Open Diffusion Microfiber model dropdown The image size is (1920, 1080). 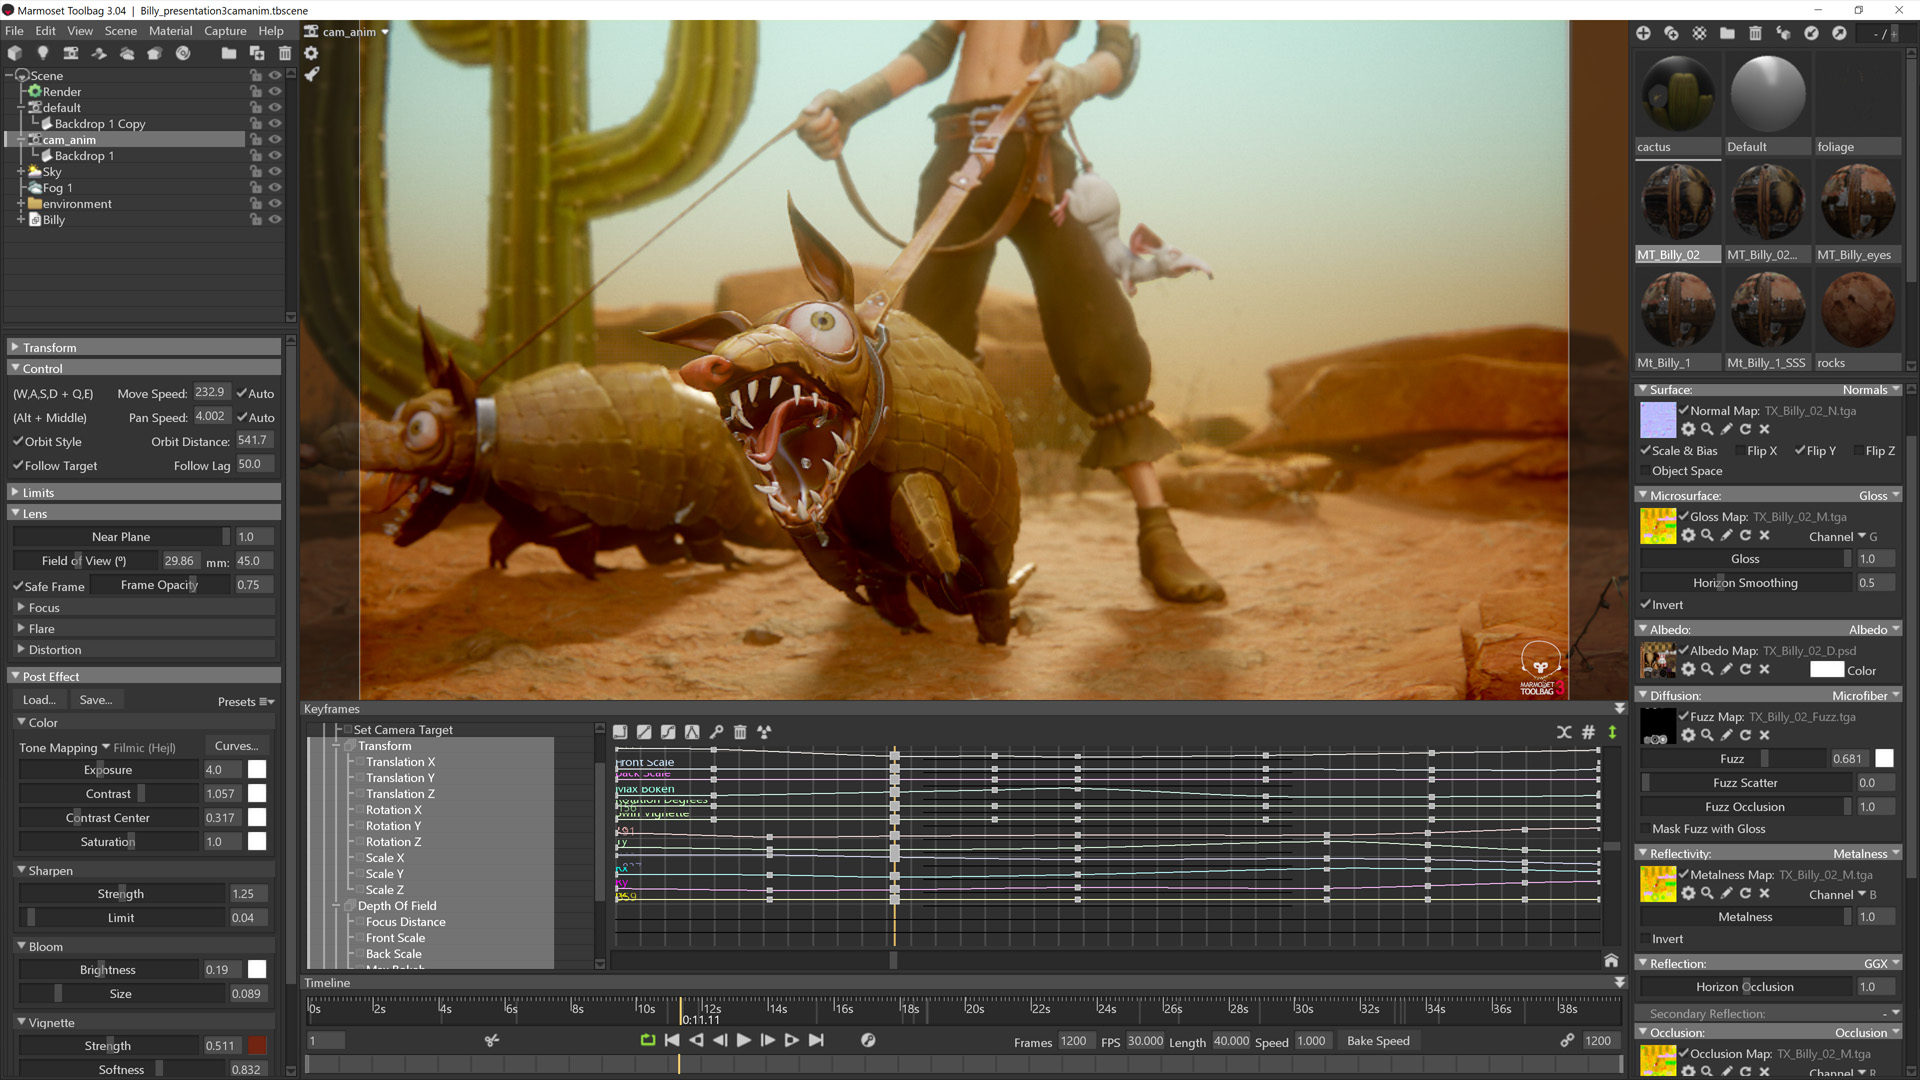click(1865, 695)
